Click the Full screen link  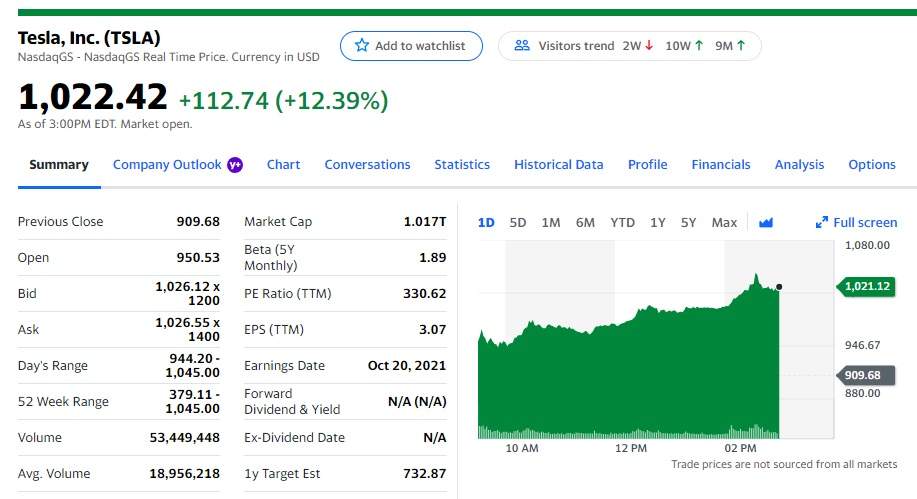pyautogui.click(x=857, y=222)
